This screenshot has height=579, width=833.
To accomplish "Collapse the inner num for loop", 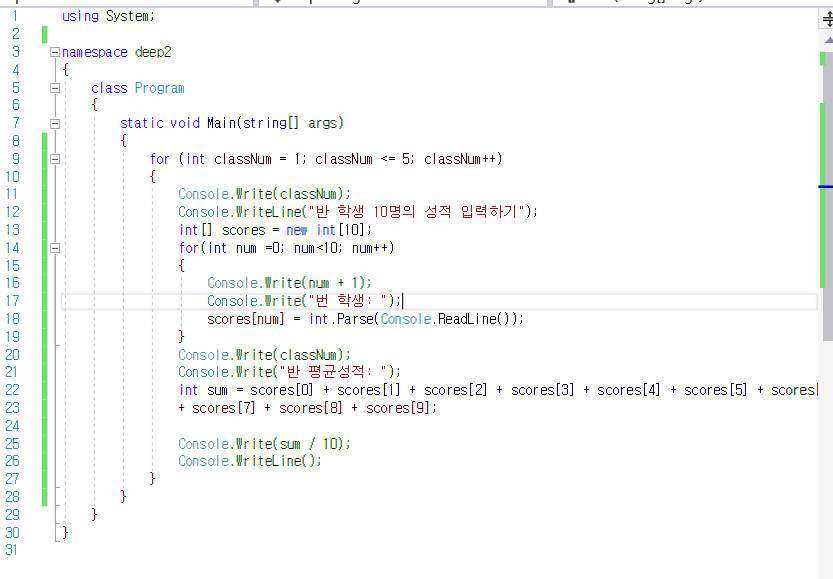I will (55, 248).
